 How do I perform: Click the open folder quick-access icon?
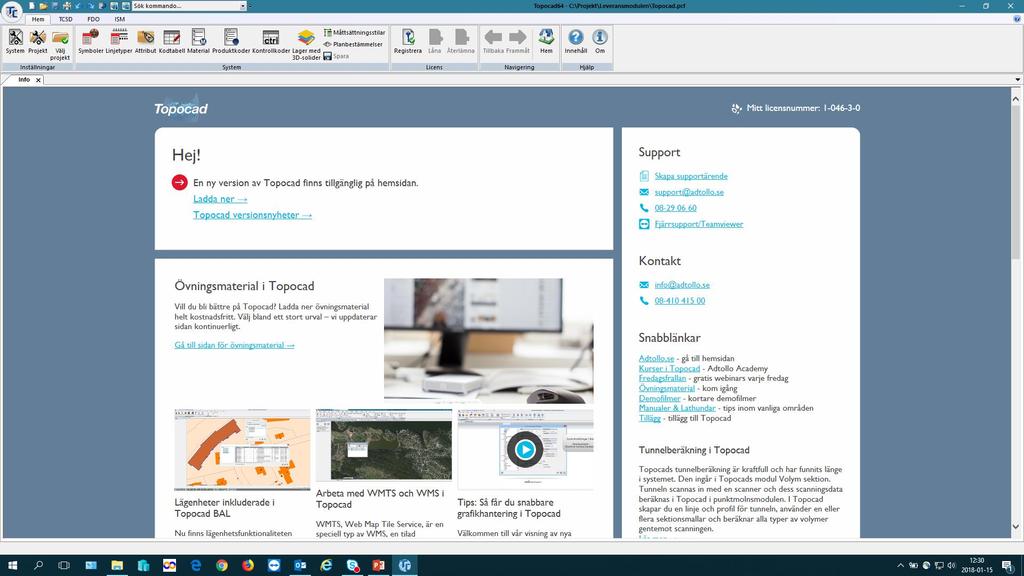pos(43,6)
